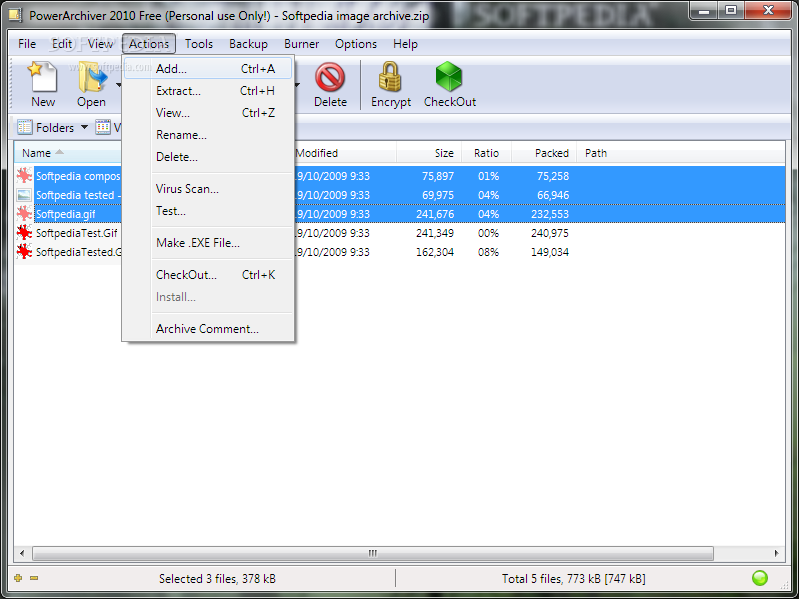
Task: Click the green status light indicator
Action: 760,578
